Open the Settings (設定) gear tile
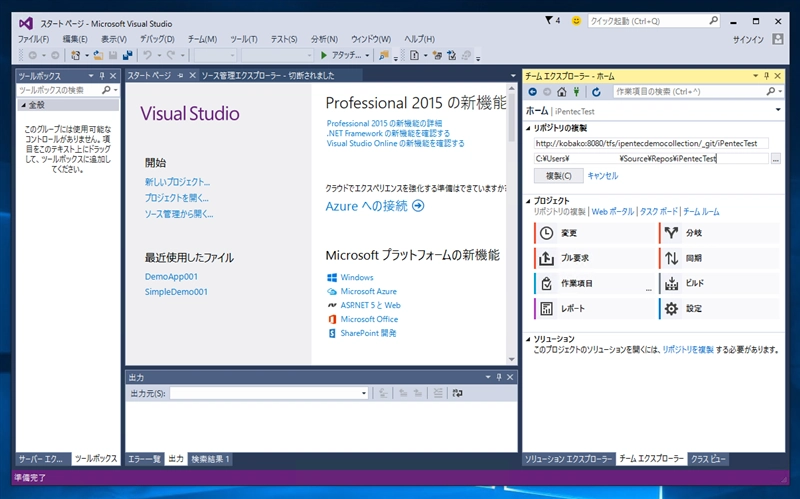 pyautogui.click(x=719, y=309)
